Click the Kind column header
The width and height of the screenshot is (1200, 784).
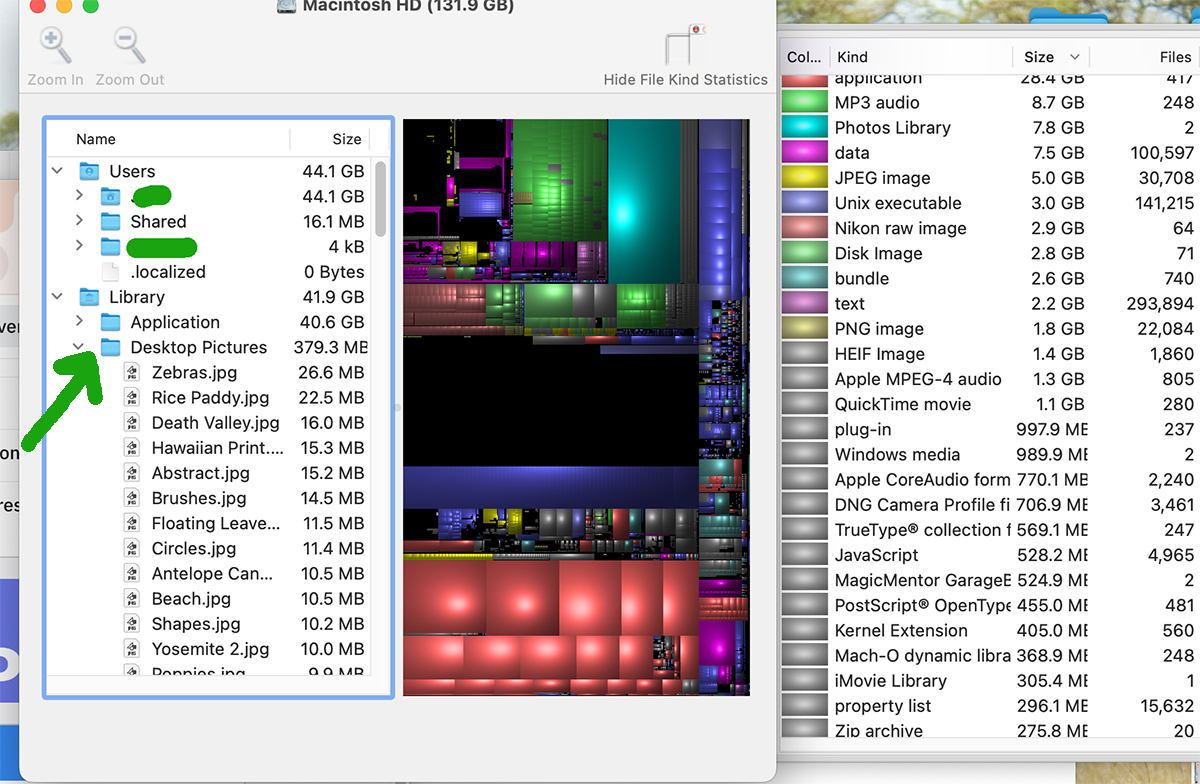[x=920, y=57]
